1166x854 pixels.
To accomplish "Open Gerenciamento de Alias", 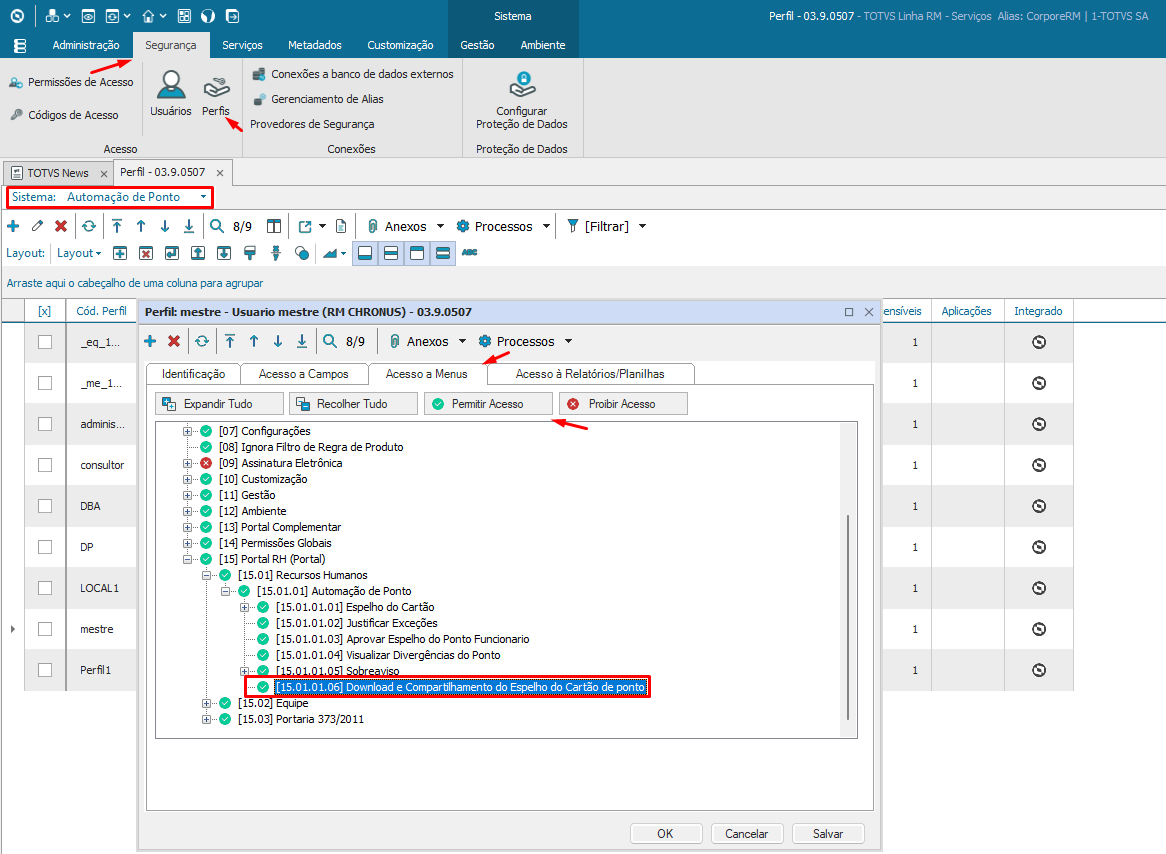I will (318, 99).
